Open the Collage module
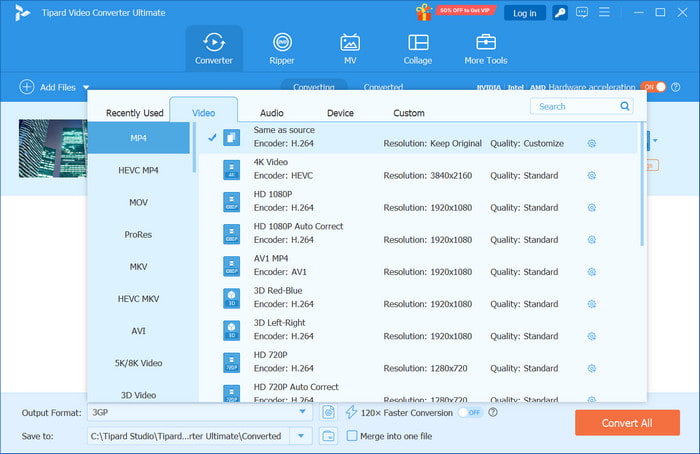Viewport: 700px width, 454px height. 418,48
